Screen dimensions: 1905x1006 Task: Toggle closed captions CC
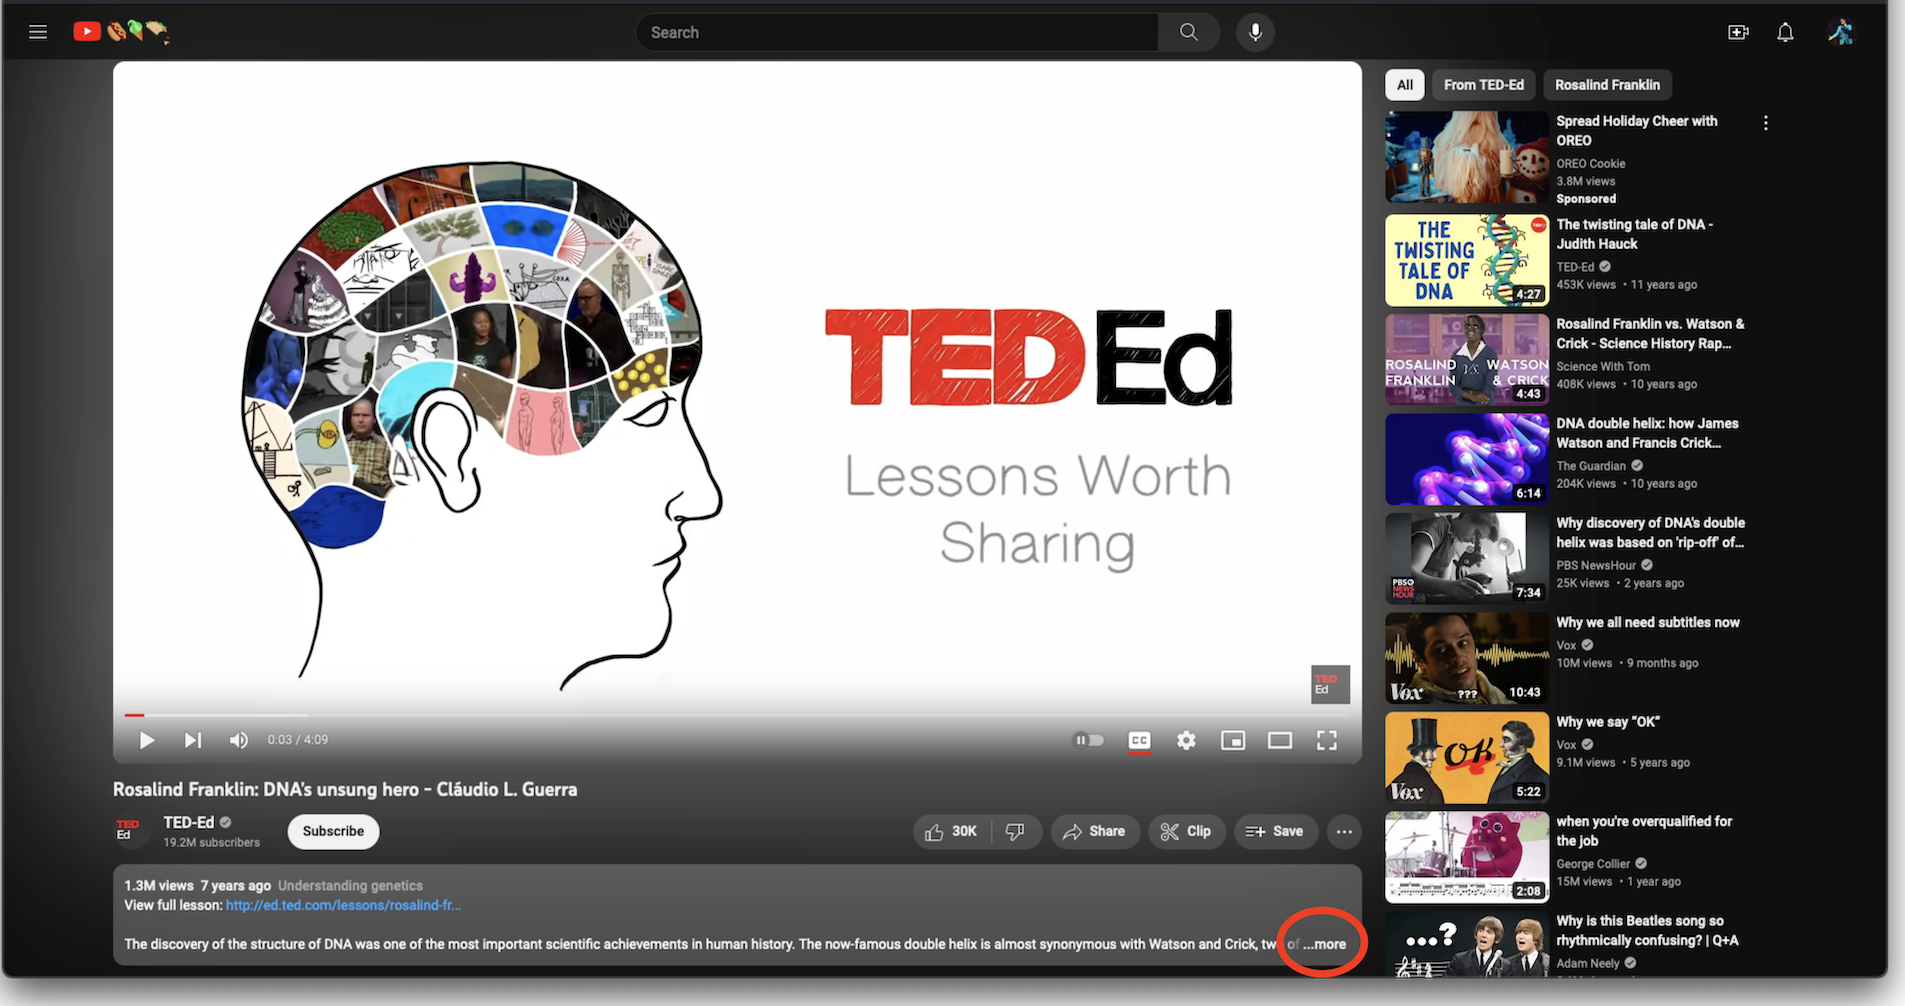(1139, 740)
